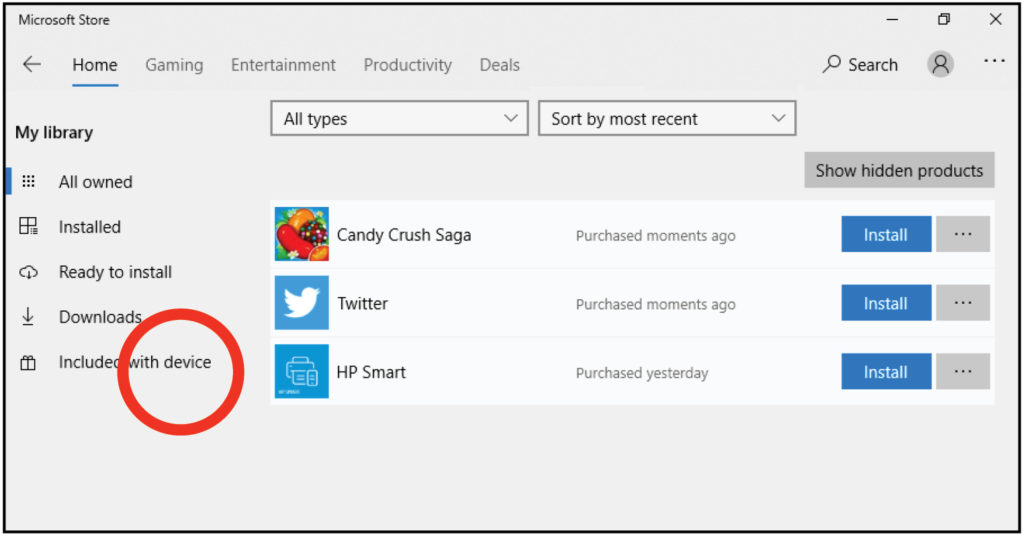The width and height of the screenshot is (1024, 539).
Task: Click the Candy Crush Saga title
Action: [404, 235]
